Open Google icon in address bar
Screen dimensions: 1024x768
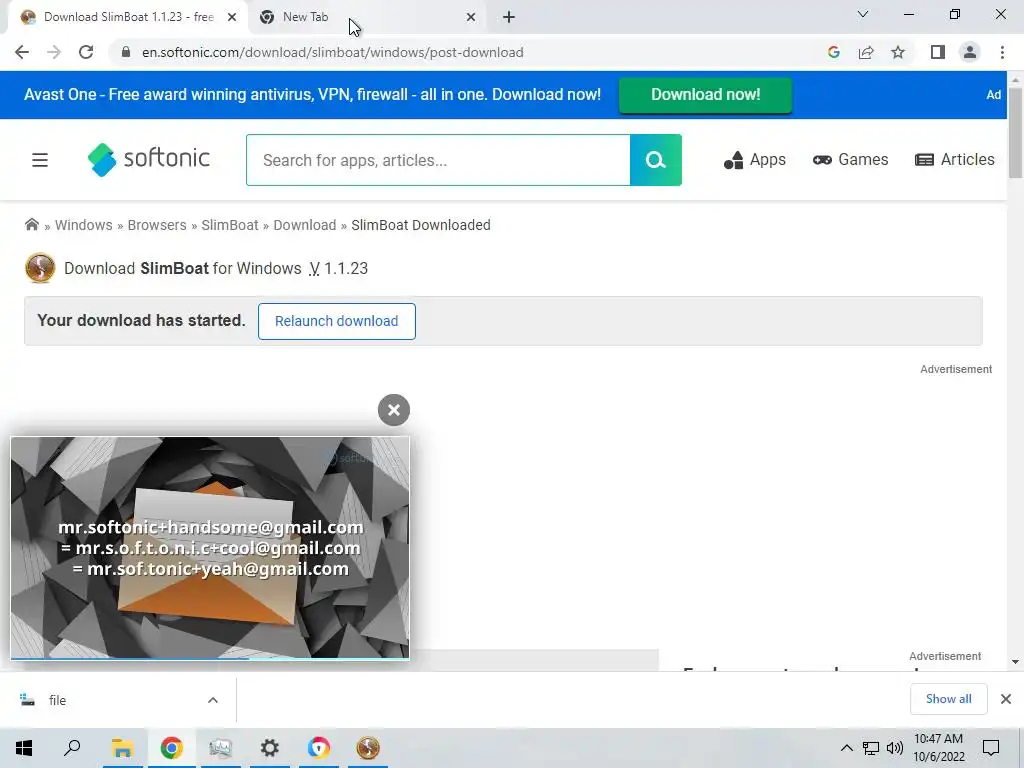[x=833, y=52]
